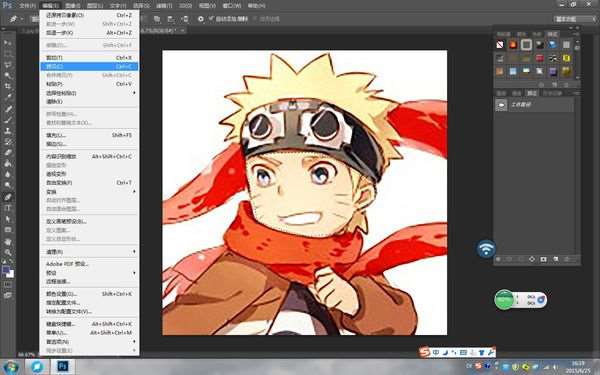The width and height of the screenshot is (600, 375).
Task: Add mask from Paths panel footer
Action: (x=543, y=259)
